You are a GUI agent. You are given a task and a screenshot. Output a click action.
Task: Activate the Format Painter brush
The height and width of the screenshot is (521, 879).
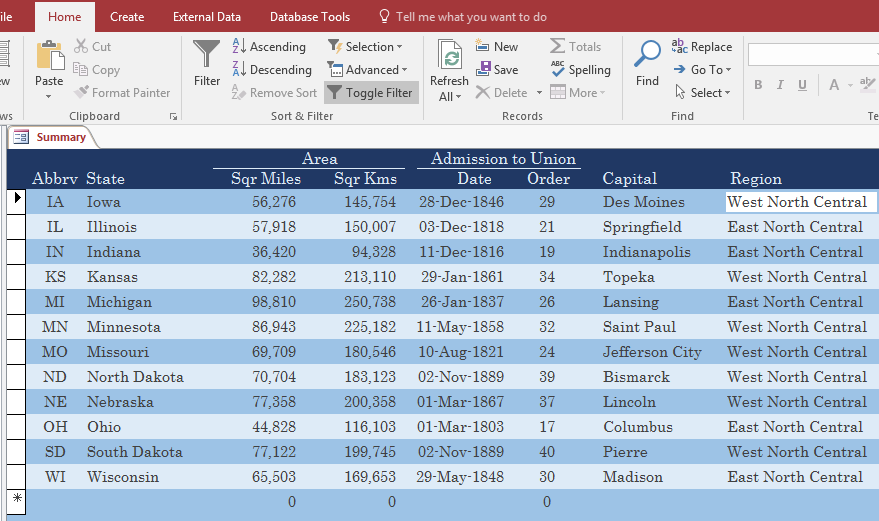pos(81,92)
